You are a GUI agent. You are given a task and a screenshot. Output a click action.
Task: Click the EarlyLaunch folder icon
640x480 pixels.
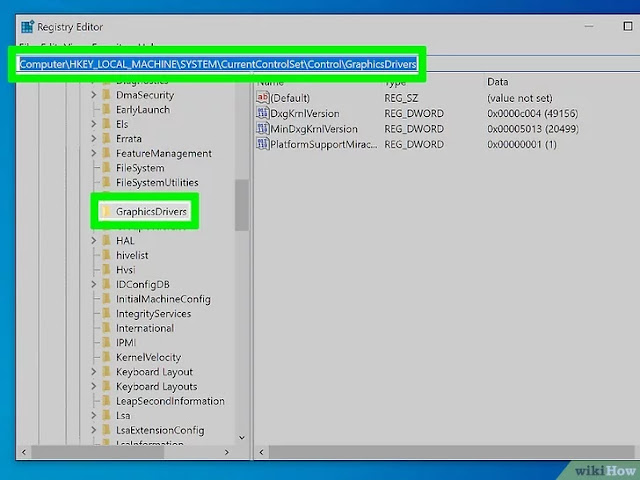click(x=107, y=110)
